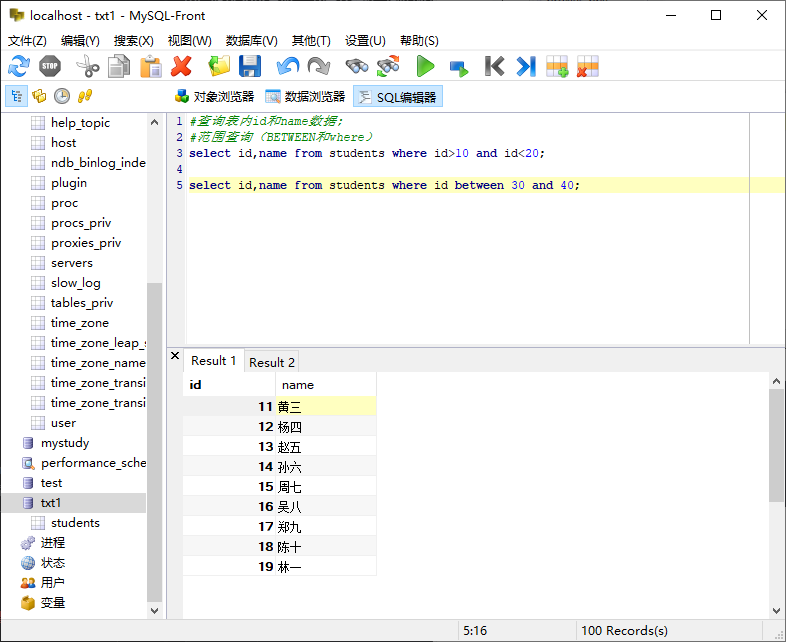786x642 pixels.
Task: Toggle the history clock icon
Action: [62, 96]
